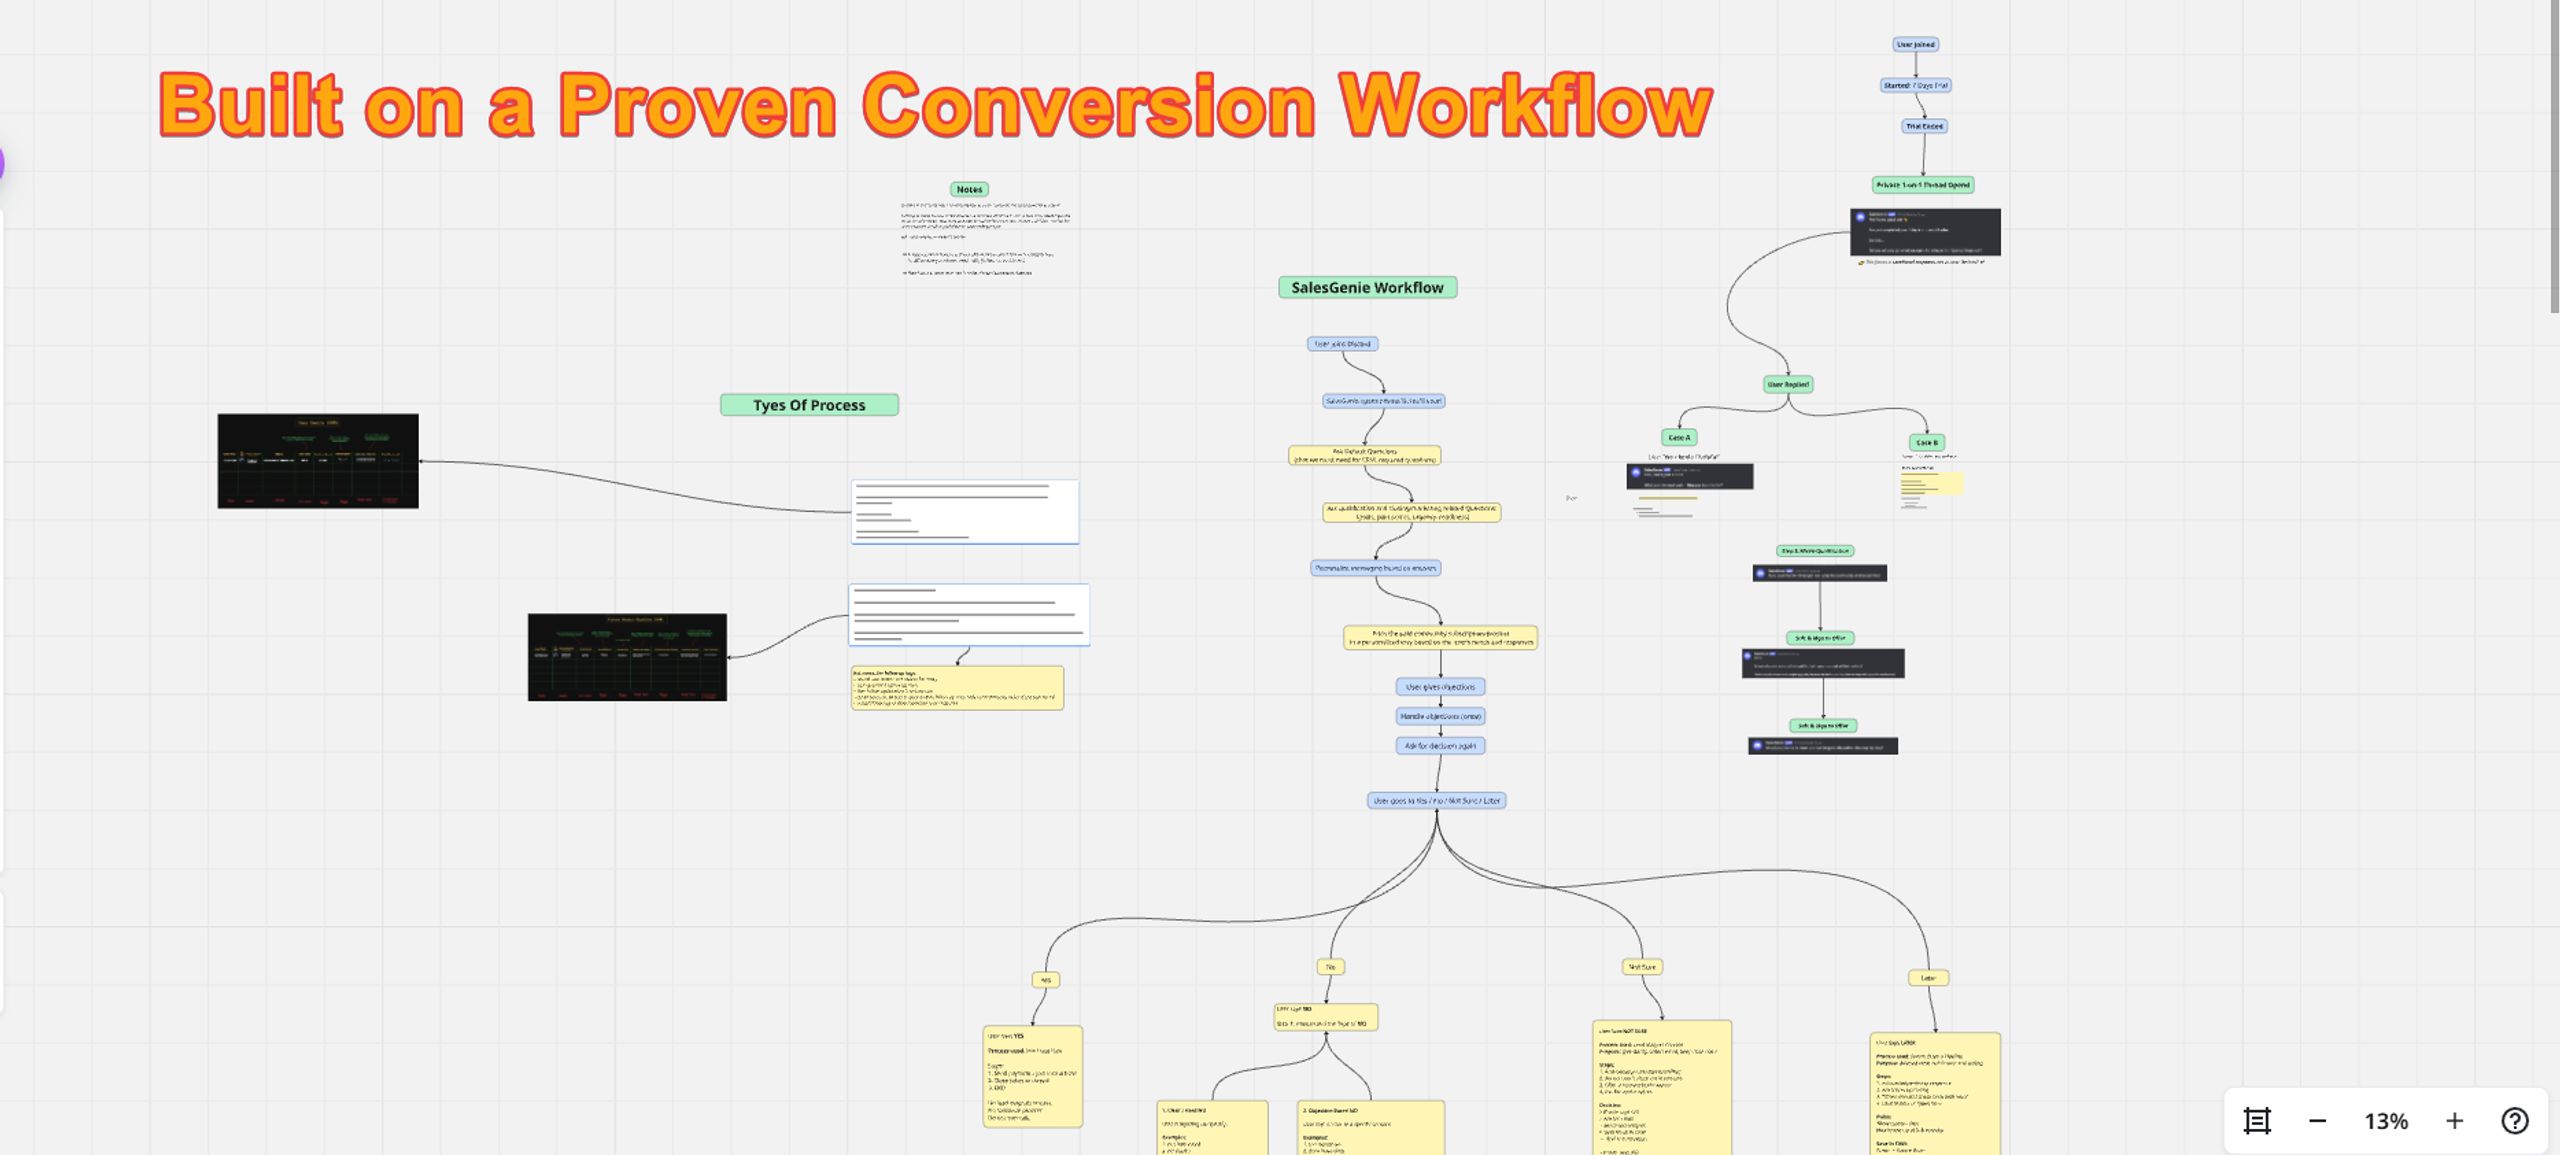Select the lower white text box card
This screenshot has width=2560, height=1155.
point(969,615)
